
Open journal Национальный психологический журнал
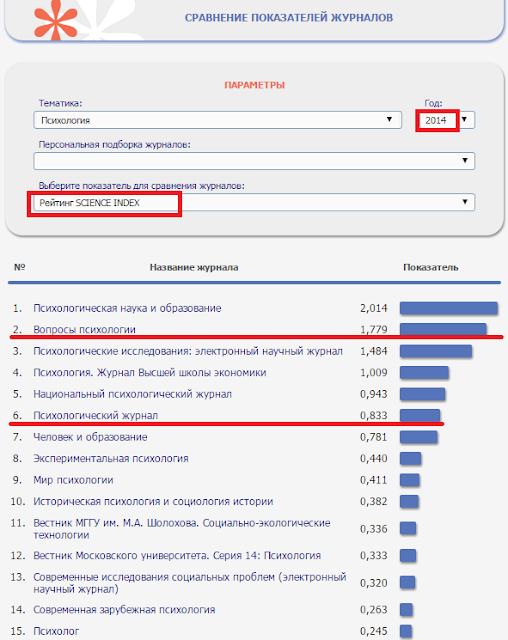point(133,394)
